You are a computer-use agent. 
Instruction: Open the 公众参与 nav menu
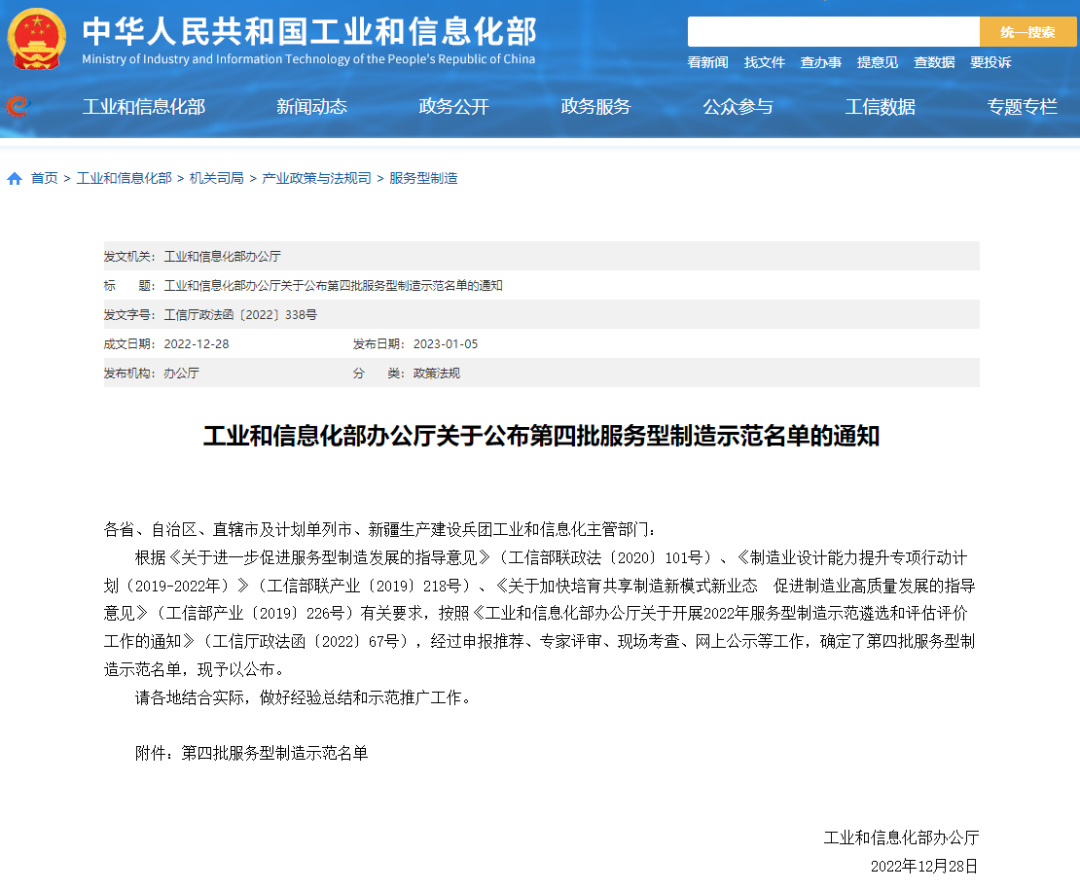tap(738, 107)
